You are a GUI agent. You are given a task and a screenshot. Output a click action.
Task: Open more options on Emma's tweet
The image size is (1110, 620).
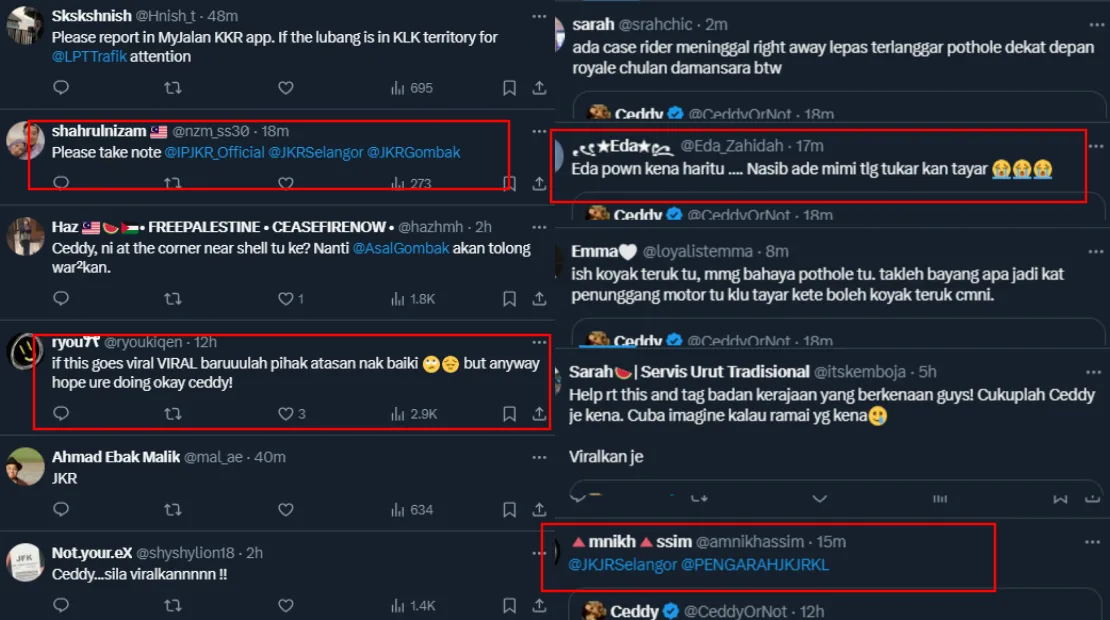[1093, 252]
